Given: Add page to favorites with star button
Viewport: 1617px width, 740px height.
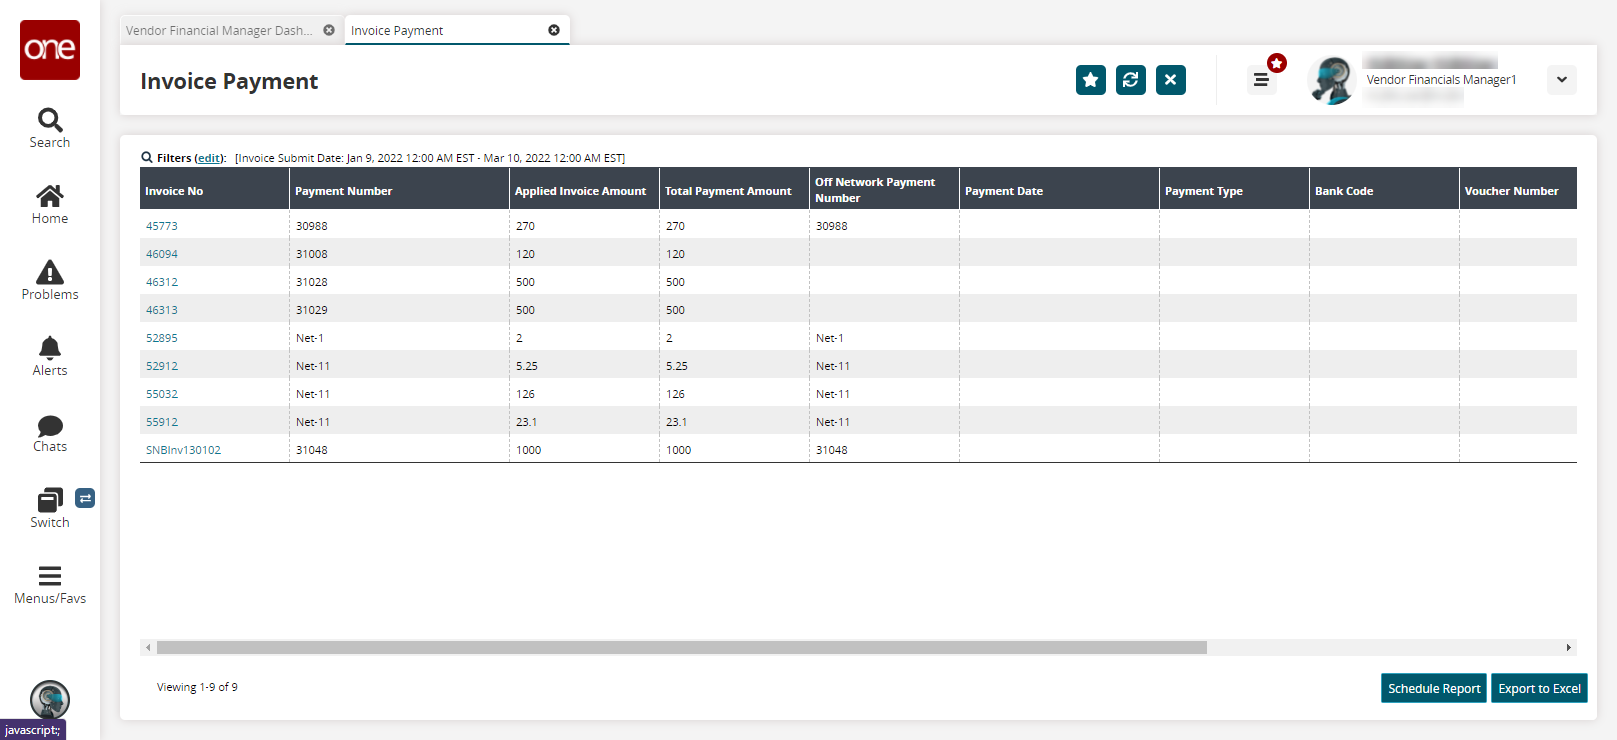Looking at the screenshot, I should coord(1091,80).
